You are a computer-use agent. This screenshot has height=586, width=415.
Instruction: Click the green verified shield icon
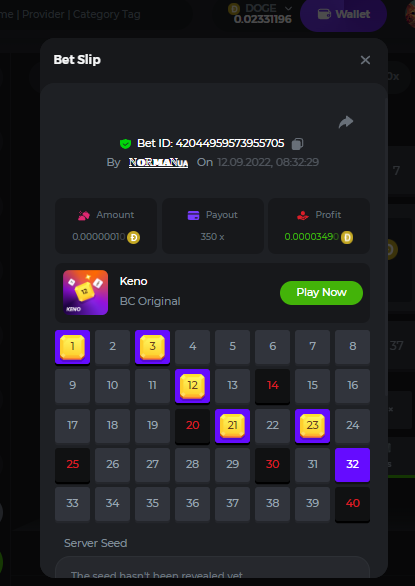(x=125, y=144)
